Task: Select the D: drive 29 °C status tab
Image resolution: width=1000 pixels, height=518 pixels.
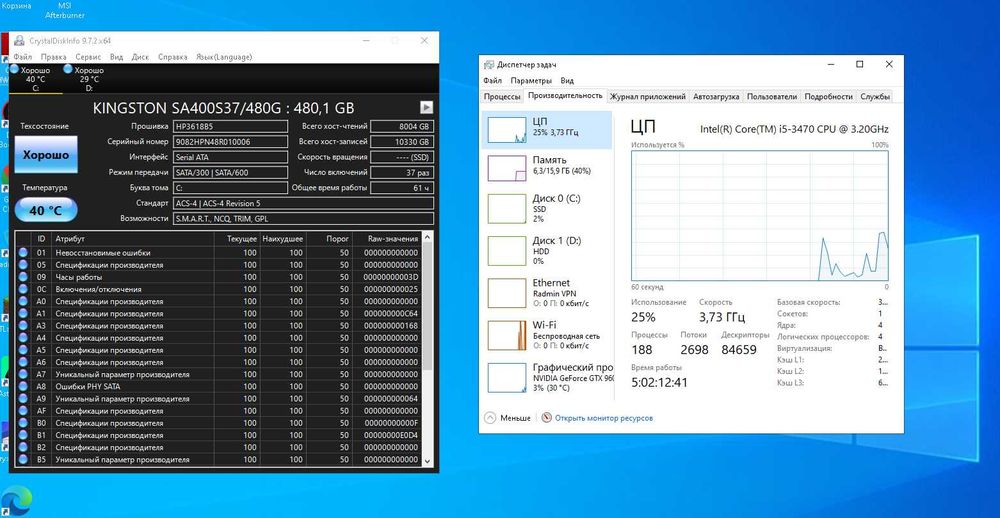Action: [x=89, y=79]
